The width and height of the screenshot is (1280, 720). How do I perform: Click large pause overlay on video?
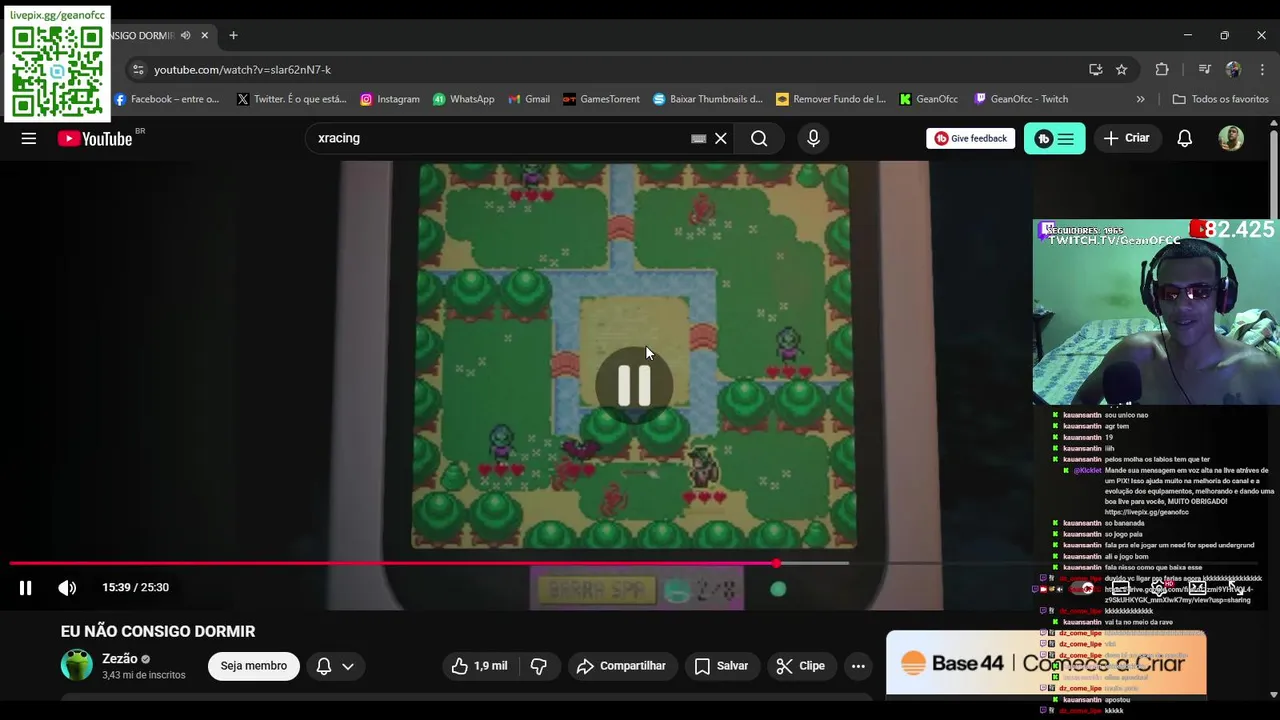click(x=634, y=385)
